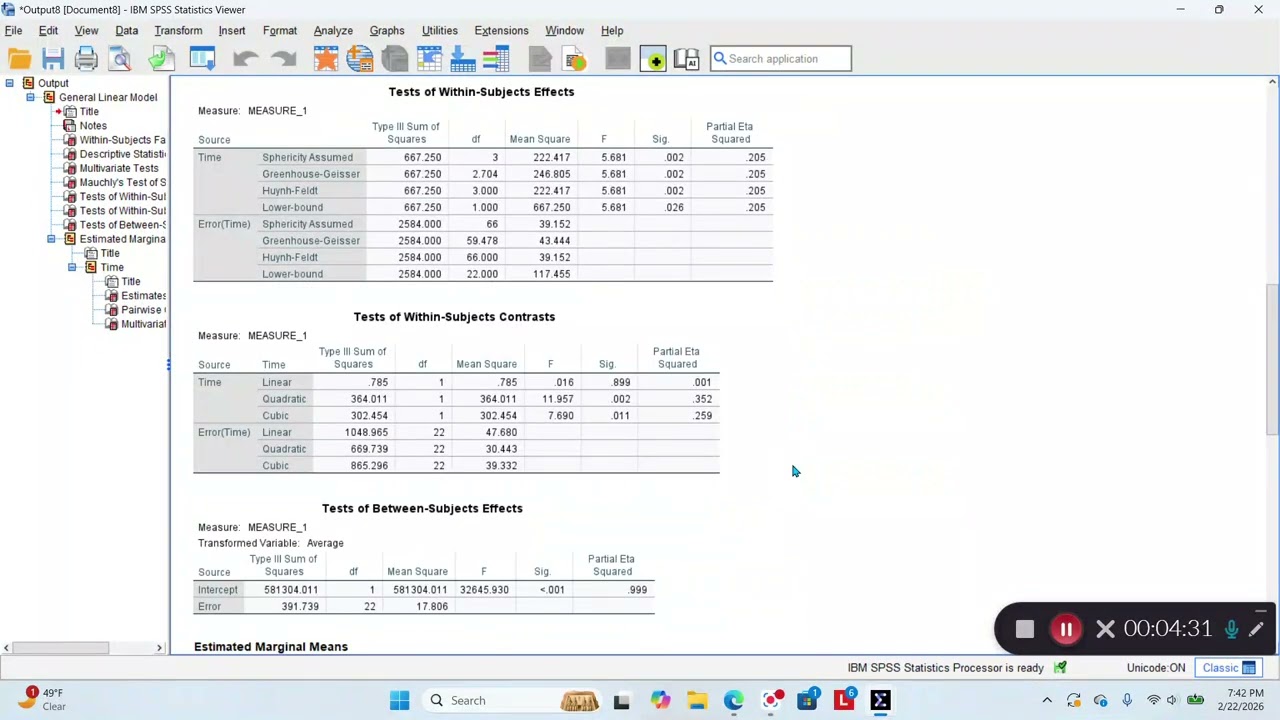
Task: Click the Tests of Between-Subjects Effects title
Action: point(422,509)
